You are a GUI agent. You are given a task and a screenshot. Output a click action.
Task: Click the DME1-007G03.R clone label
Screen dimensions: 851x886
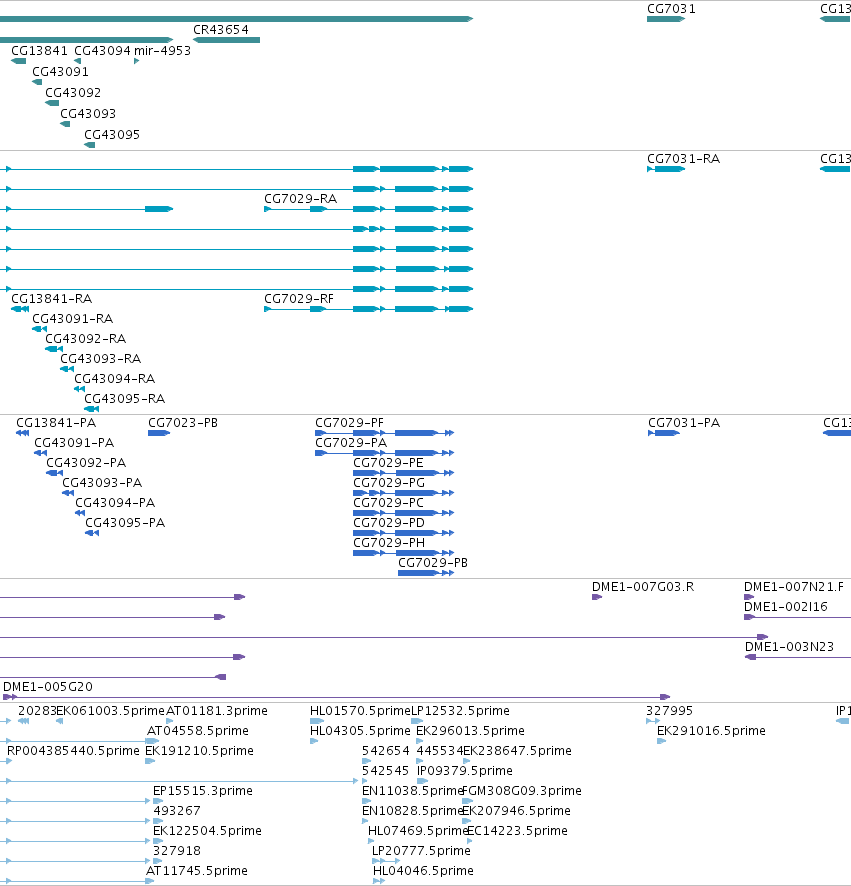(x=642, y=587)
